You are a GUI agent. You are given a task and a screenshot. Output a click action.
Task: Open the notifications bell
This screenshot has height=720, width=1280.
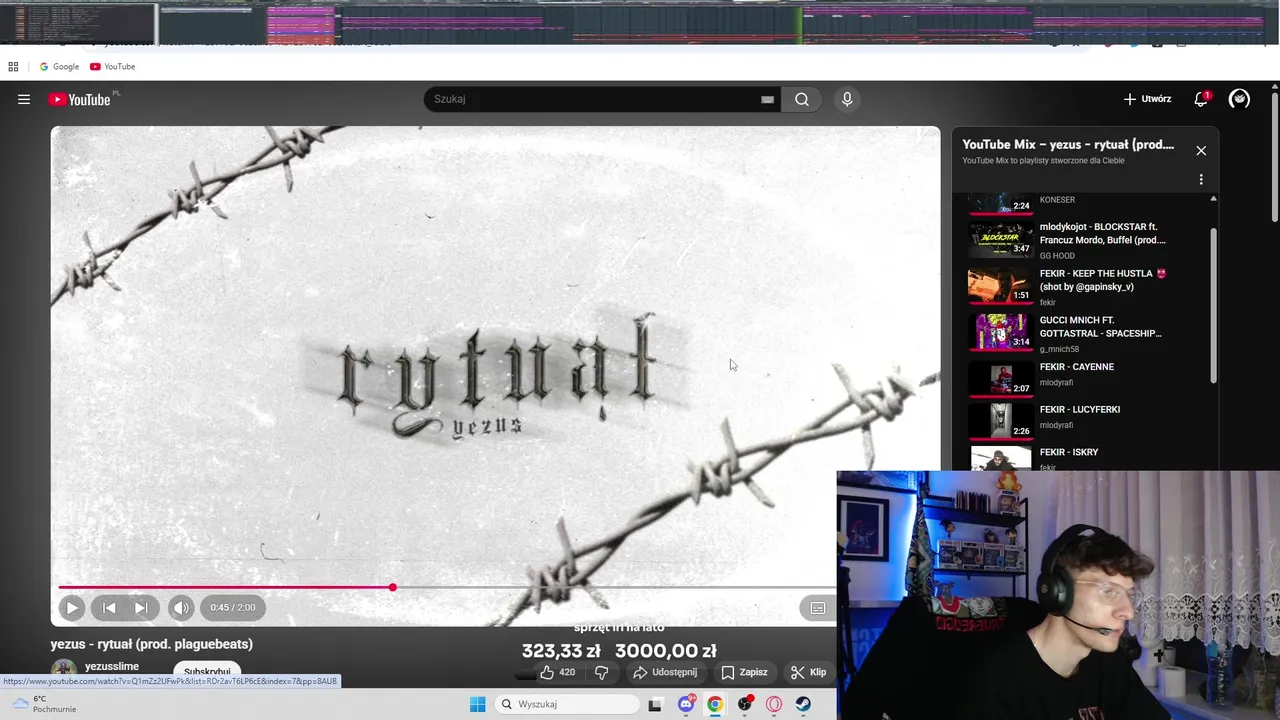coord(1201,99)
